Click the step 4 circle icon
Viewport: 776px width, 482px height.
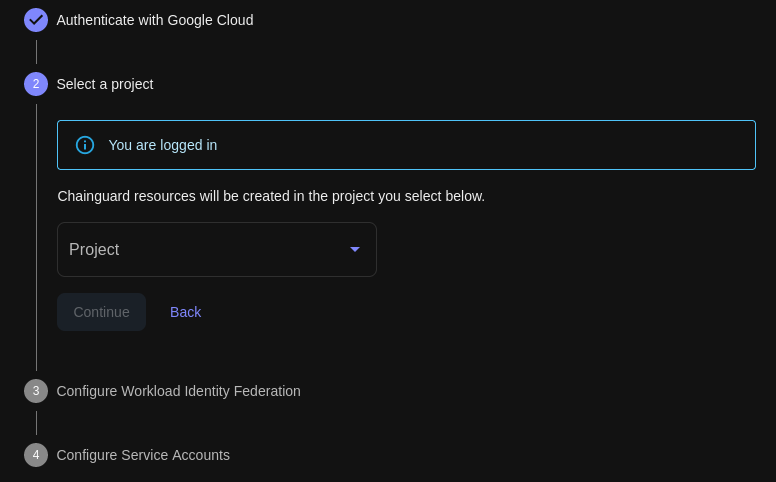[36, 455]
